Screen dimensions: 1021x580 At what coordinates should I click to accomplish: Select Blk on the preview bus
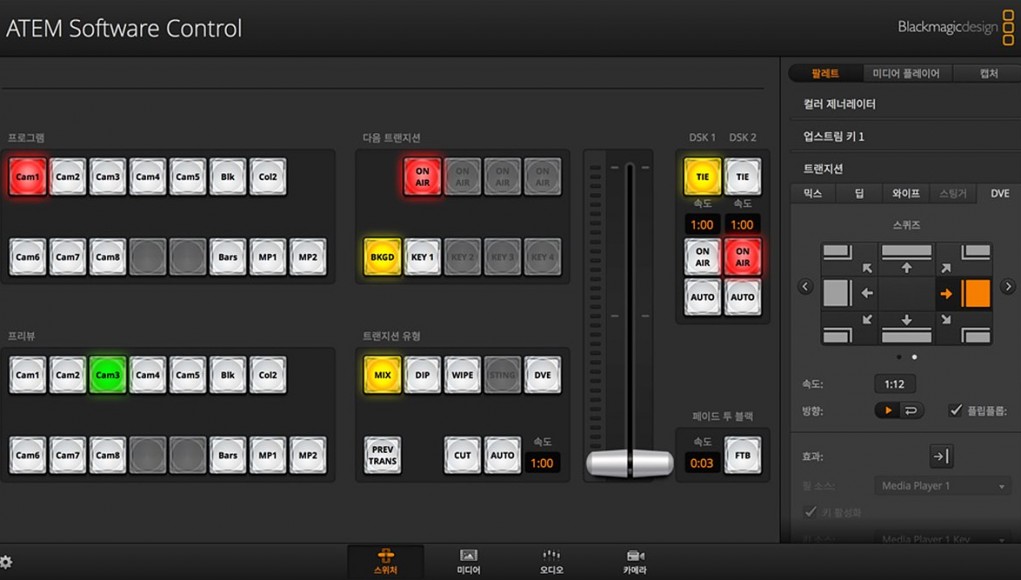coord(228,375)
